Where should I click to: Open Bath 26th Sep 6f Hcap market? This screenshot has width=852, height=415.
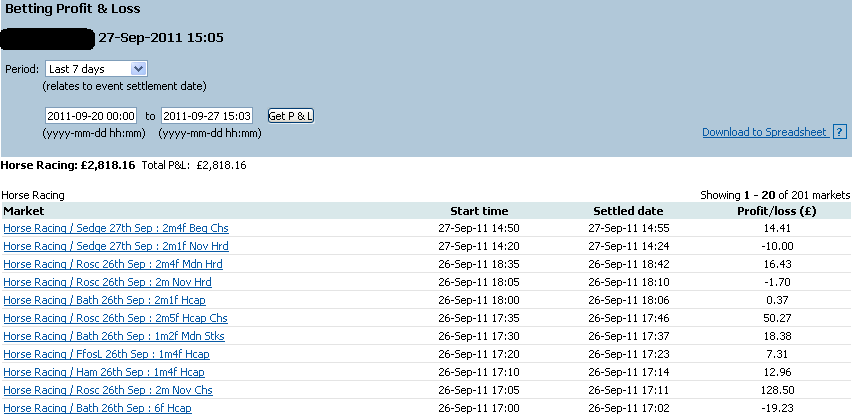[97, 407]
